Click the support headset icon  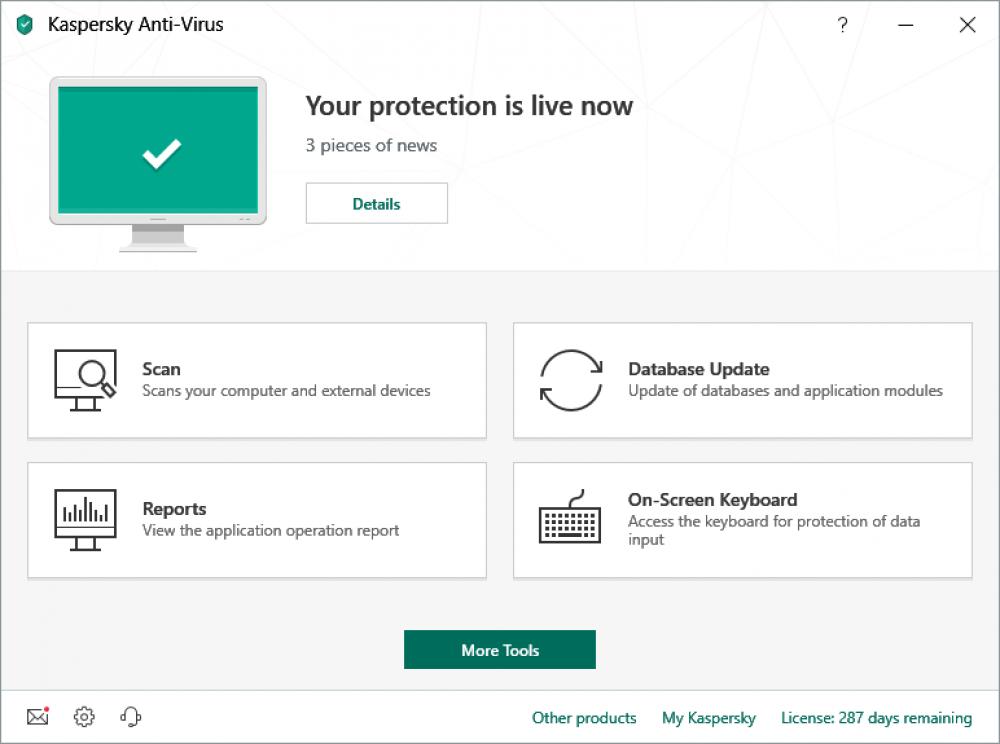pyautogui.click(x=130, y=717)
